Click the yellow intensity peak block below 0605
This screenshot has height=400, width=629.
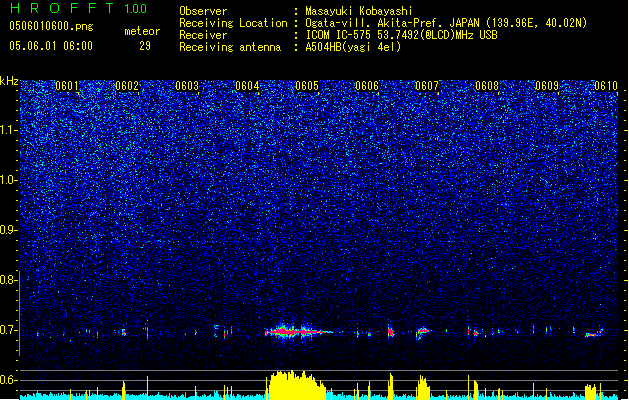[x=296, y=386]
